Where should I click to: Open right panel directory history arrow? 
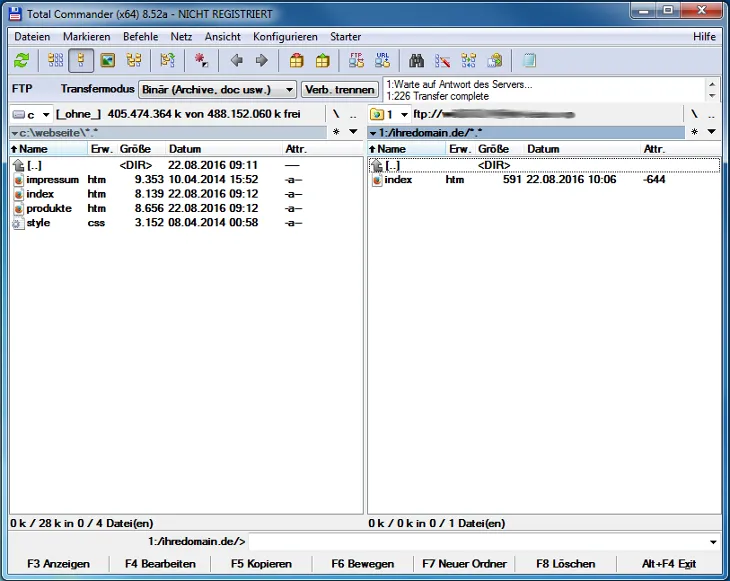pos(711,132)
